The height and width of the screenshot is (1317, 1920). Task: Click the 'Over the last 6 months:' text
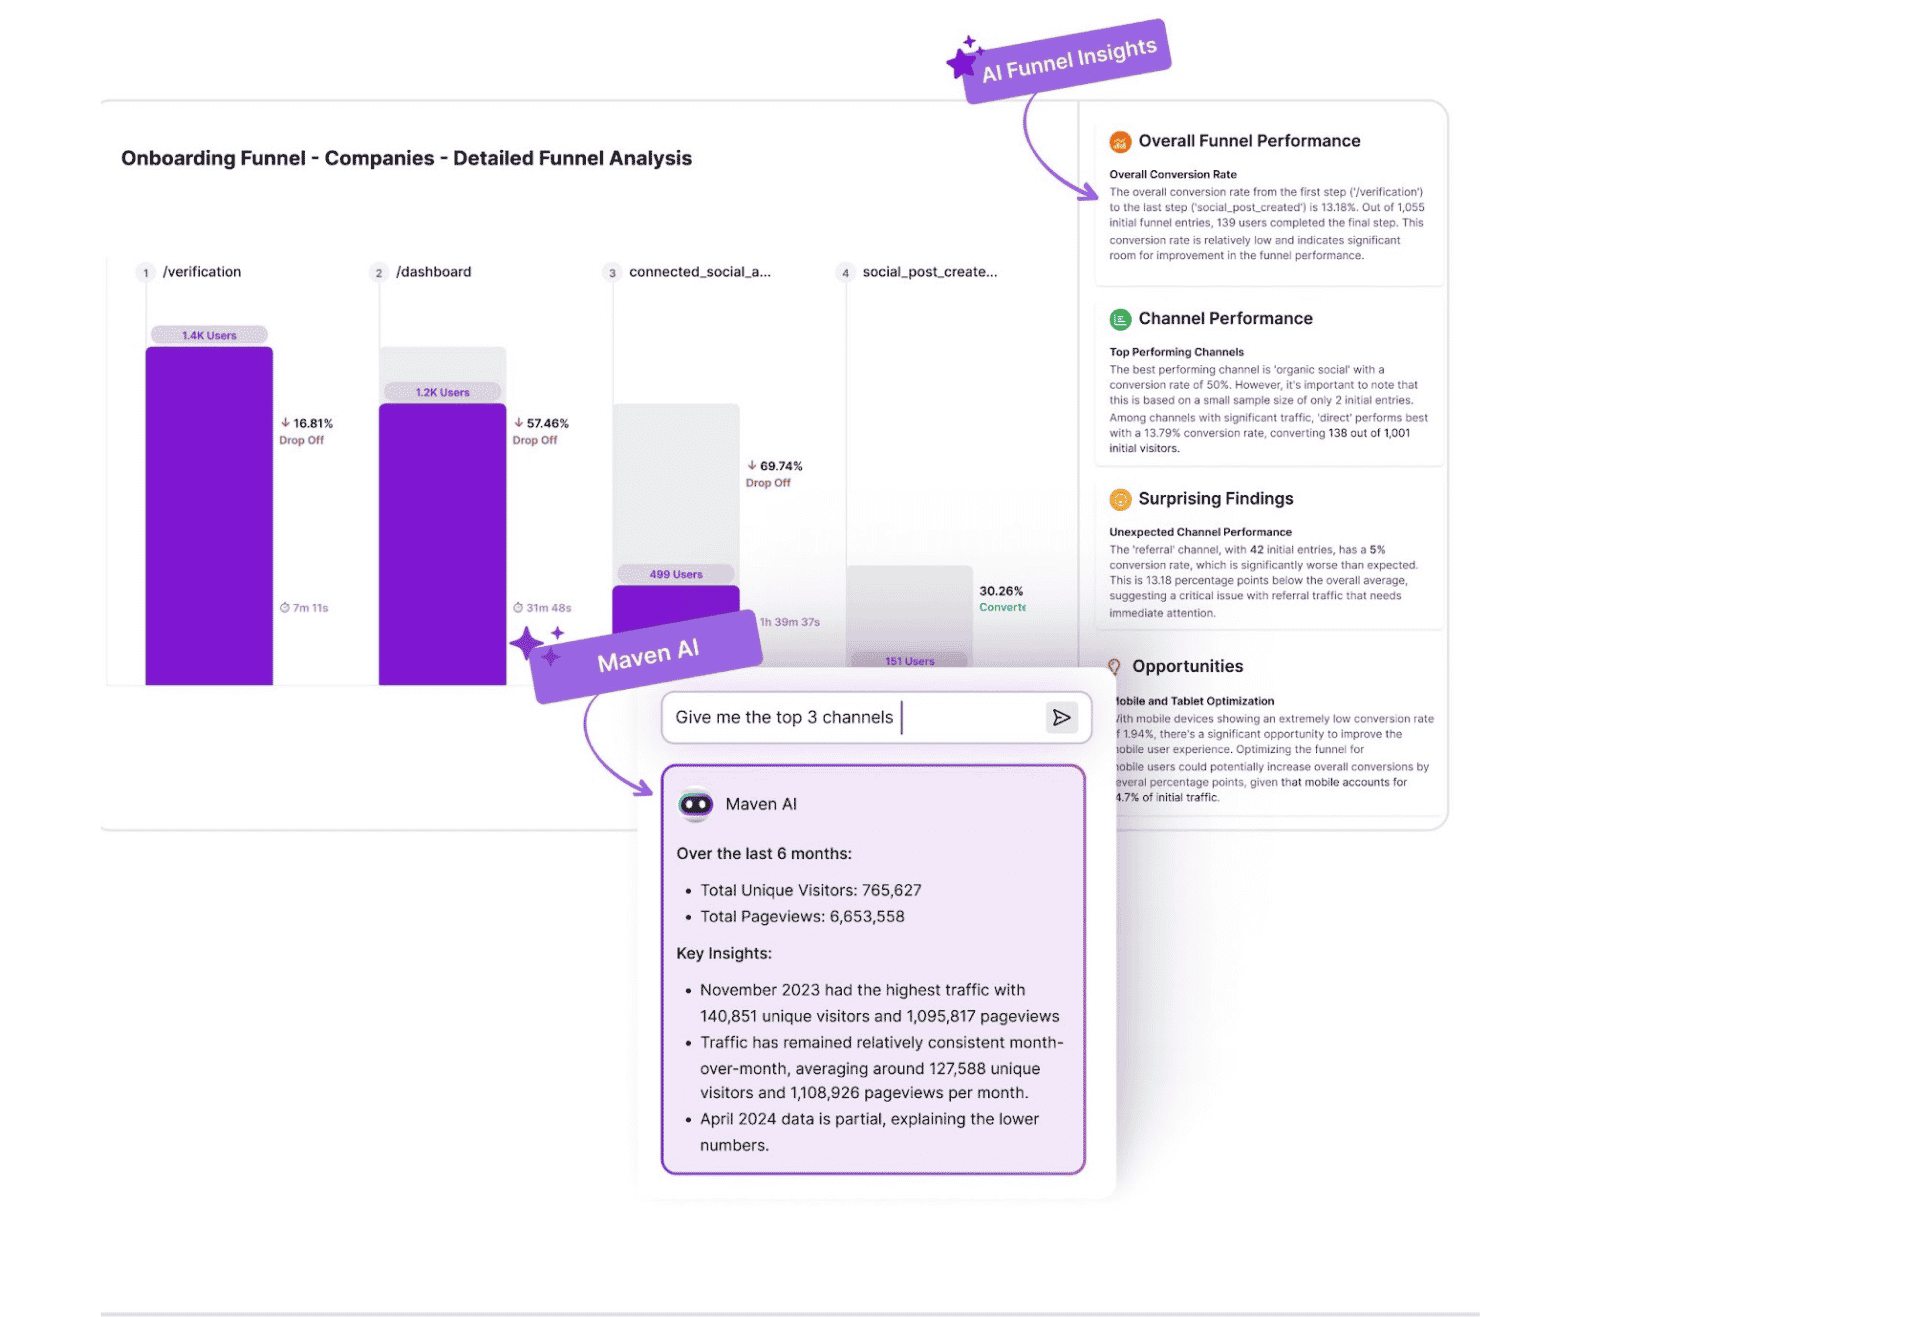(764, 853)
